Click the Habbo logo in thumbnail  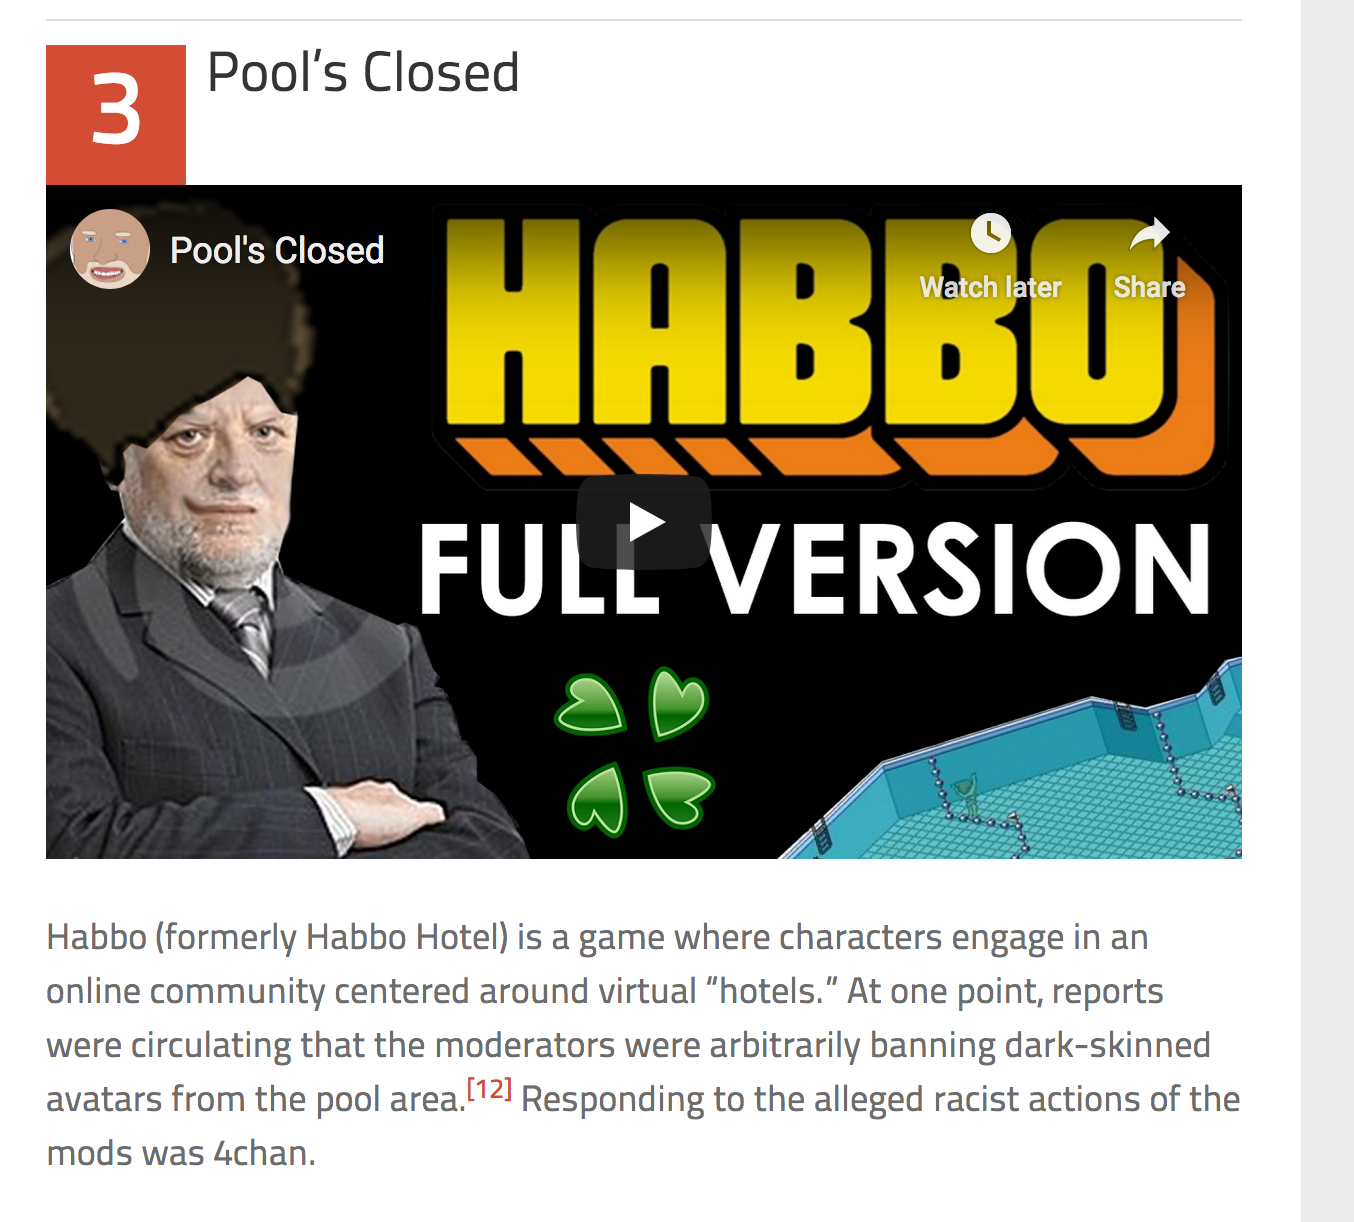pyautogui.click(x=828, y=345)
